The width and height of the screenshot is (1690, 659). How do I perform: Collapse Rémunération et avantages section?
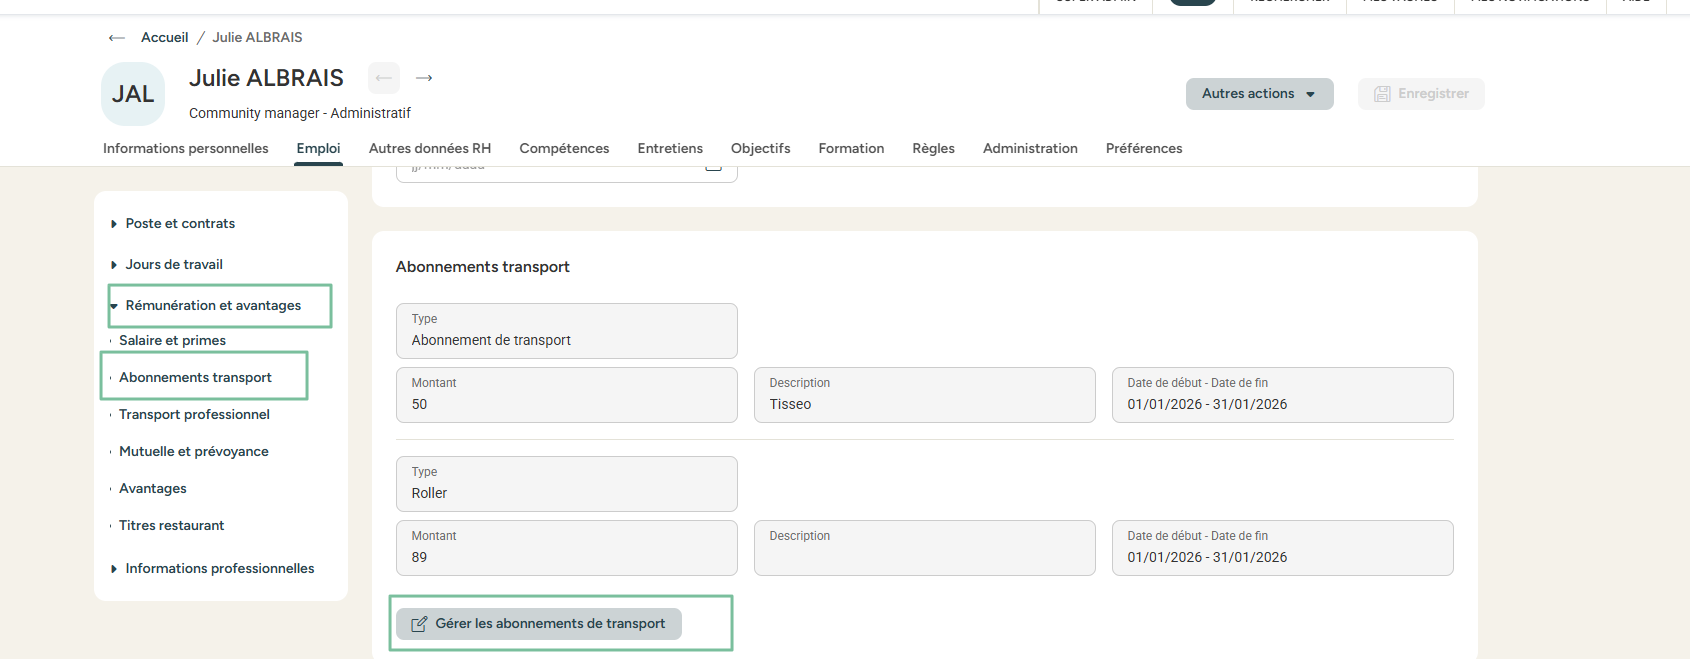213,306
